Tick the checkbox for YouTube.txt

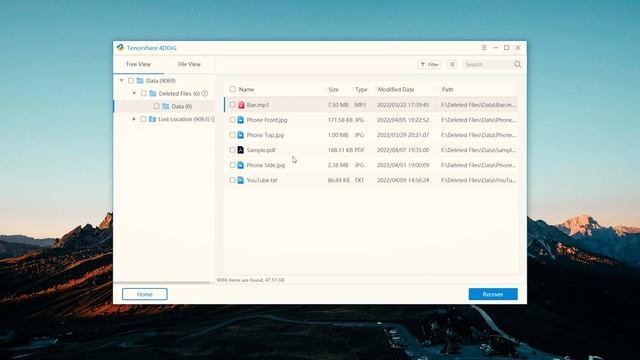(x=233, y=180)
